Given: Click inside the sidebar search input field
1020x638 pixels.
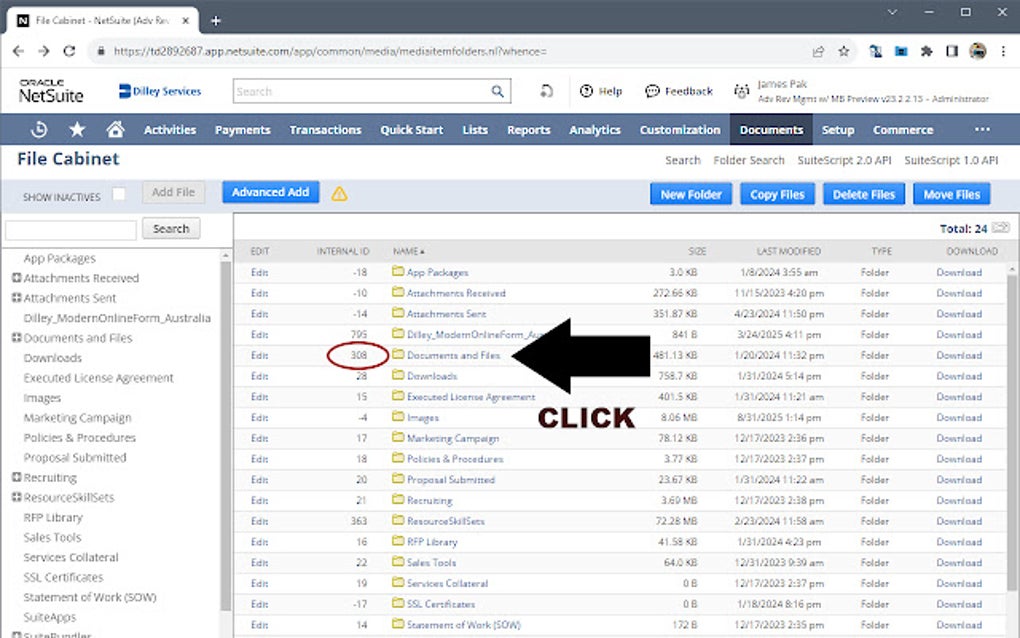Looking at the screenshot, I should pos(70,228).
